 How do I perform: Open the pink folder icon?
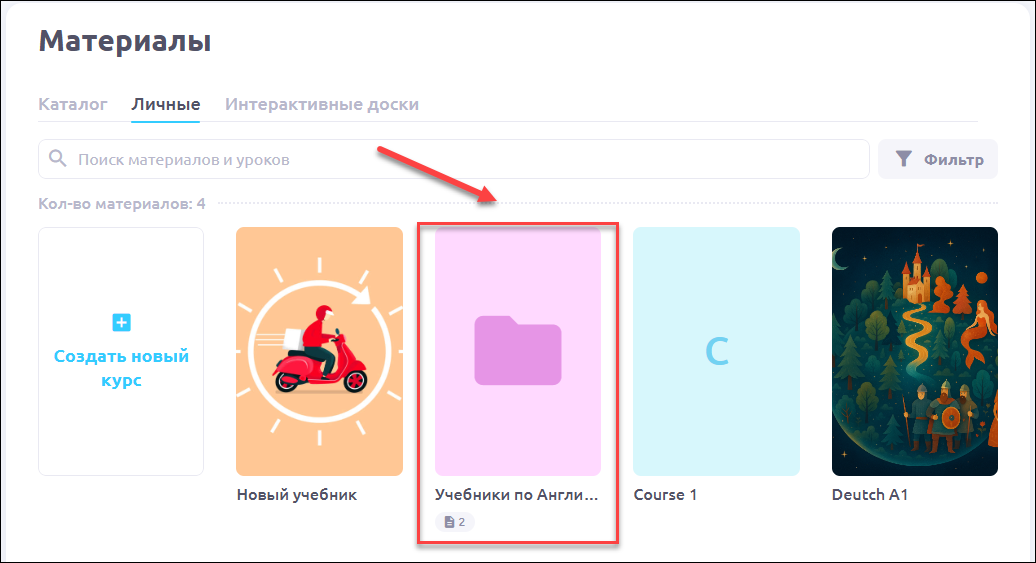[517, 350]
